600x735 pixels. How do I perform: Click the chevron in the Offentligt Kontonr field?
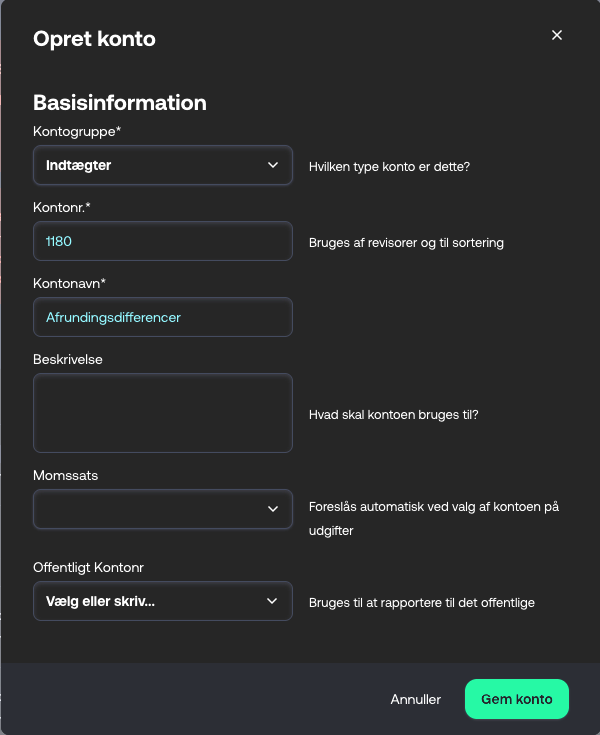coord(272,601)
